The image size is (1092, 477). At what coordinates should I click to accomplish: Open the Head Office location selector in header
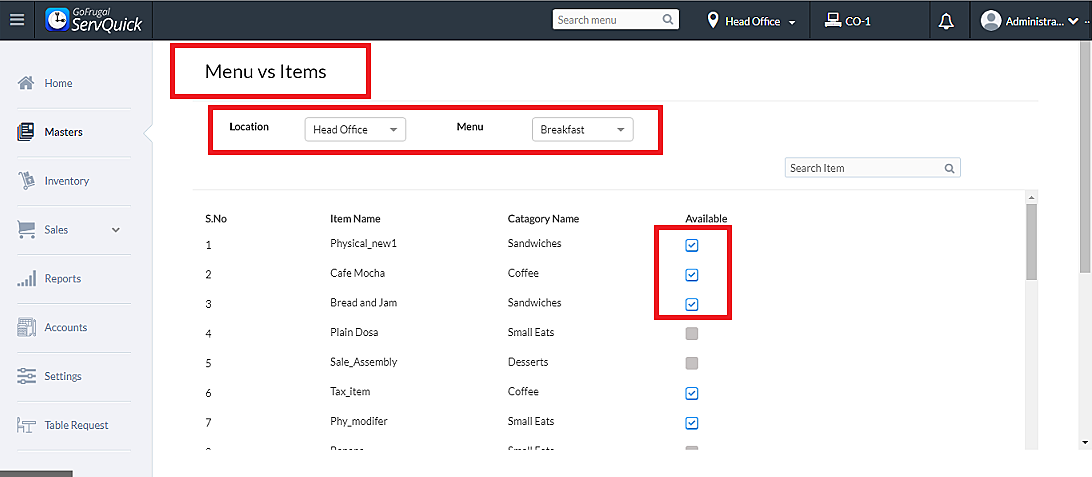tap(752, 21)
